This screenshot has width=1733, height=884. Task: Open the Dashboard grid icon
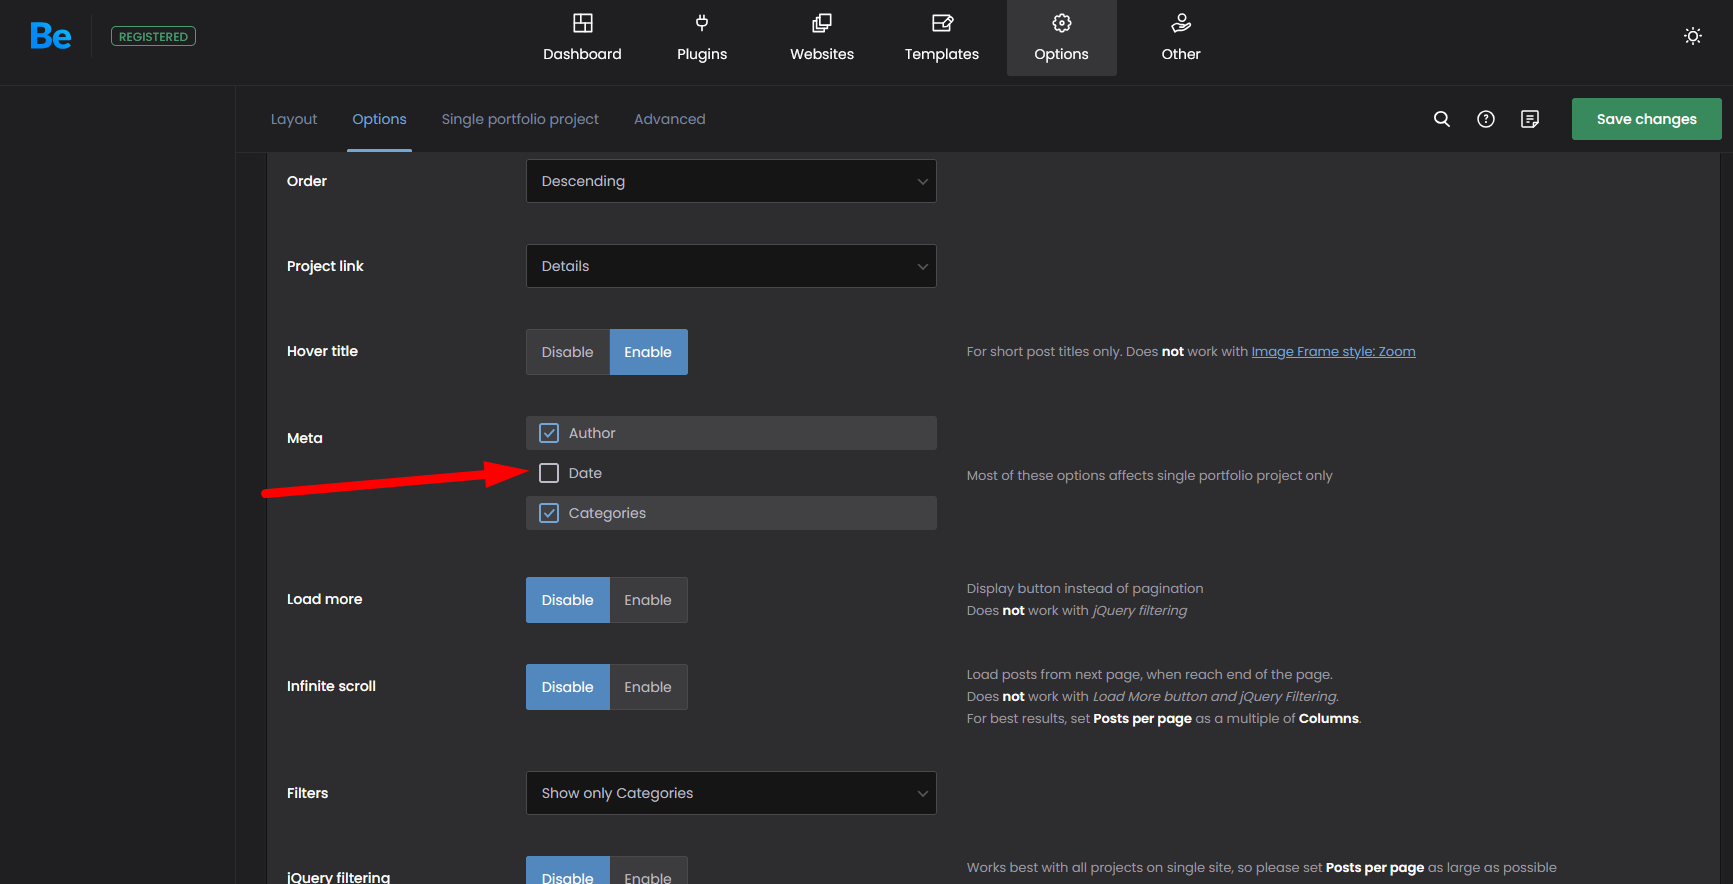(582, 23)
